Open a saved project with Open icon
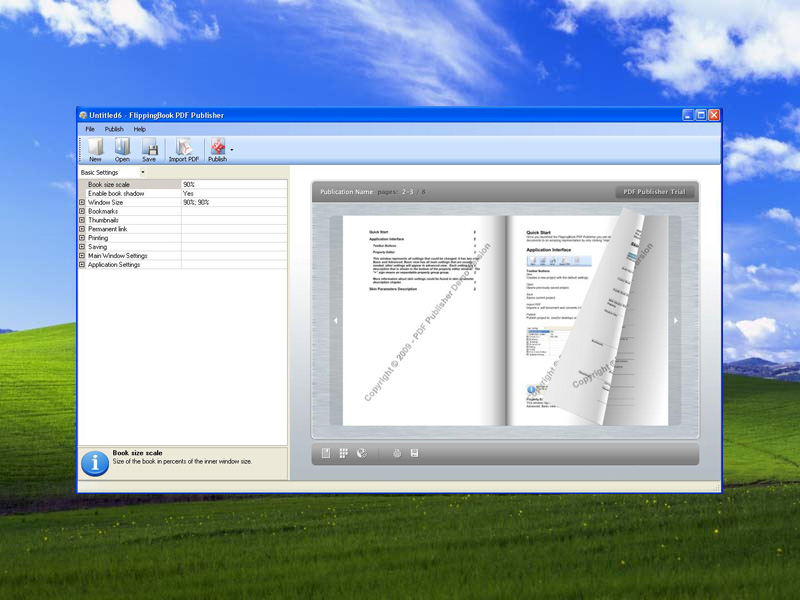Image resolution: width=800 pixels, height=600 pixels. point(122,149)
